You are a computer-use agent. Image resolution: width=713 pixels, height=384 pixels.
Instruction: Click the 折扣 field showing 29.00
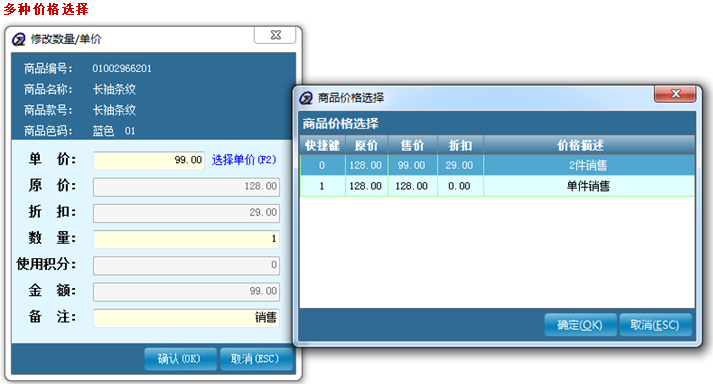click(x=186, y=212)
